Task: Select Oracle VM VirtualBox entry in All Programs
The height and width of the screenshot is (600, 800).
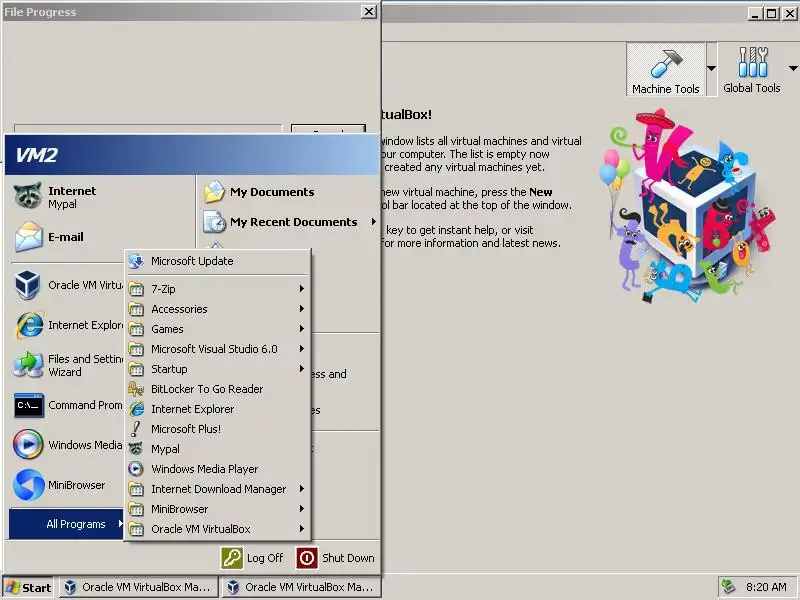Action: coord(218,529)
